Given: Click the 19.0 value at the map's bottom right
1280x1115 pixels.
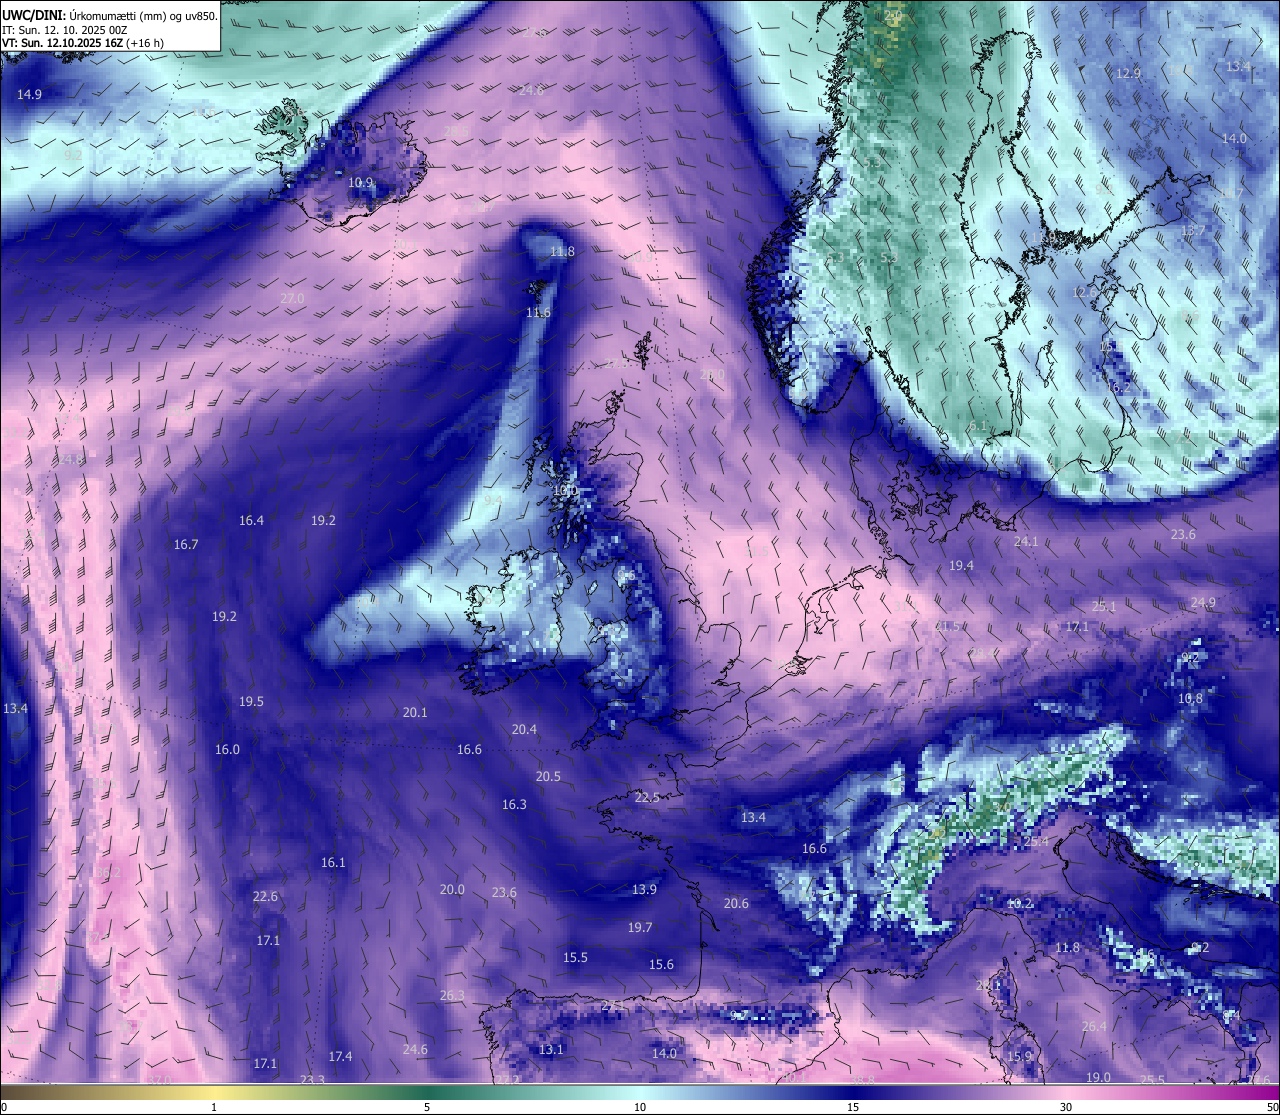Looking at the screenshot, I should 1098,1078.
